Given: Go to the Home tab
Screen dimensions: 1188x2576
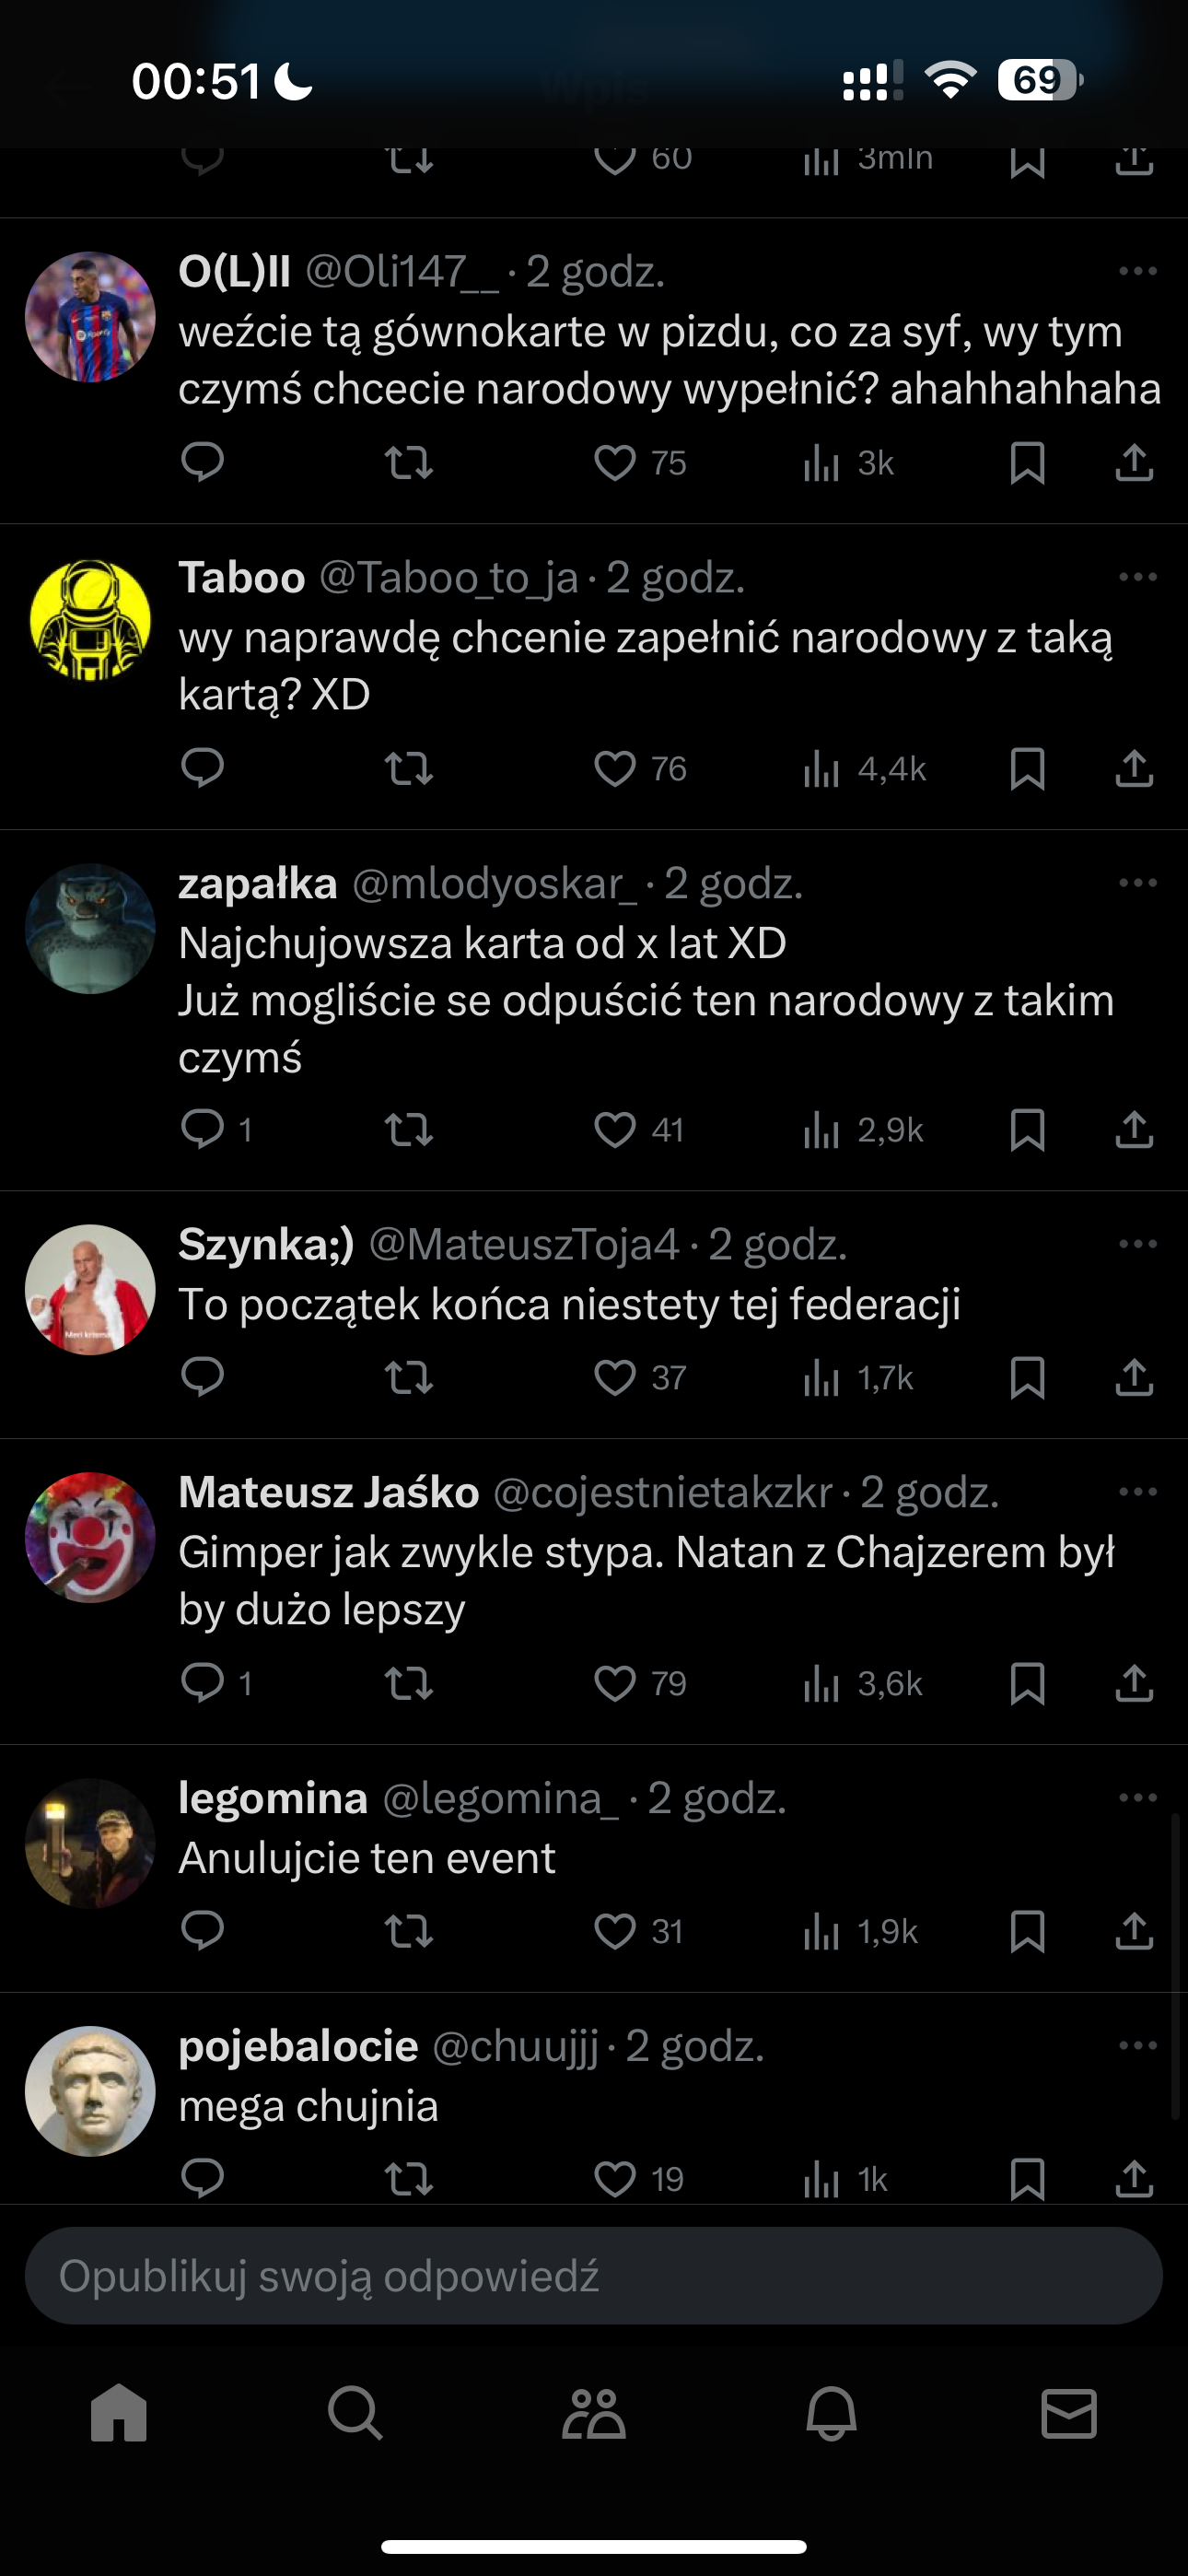Looking at the screenshot, I should point(119,2414).
